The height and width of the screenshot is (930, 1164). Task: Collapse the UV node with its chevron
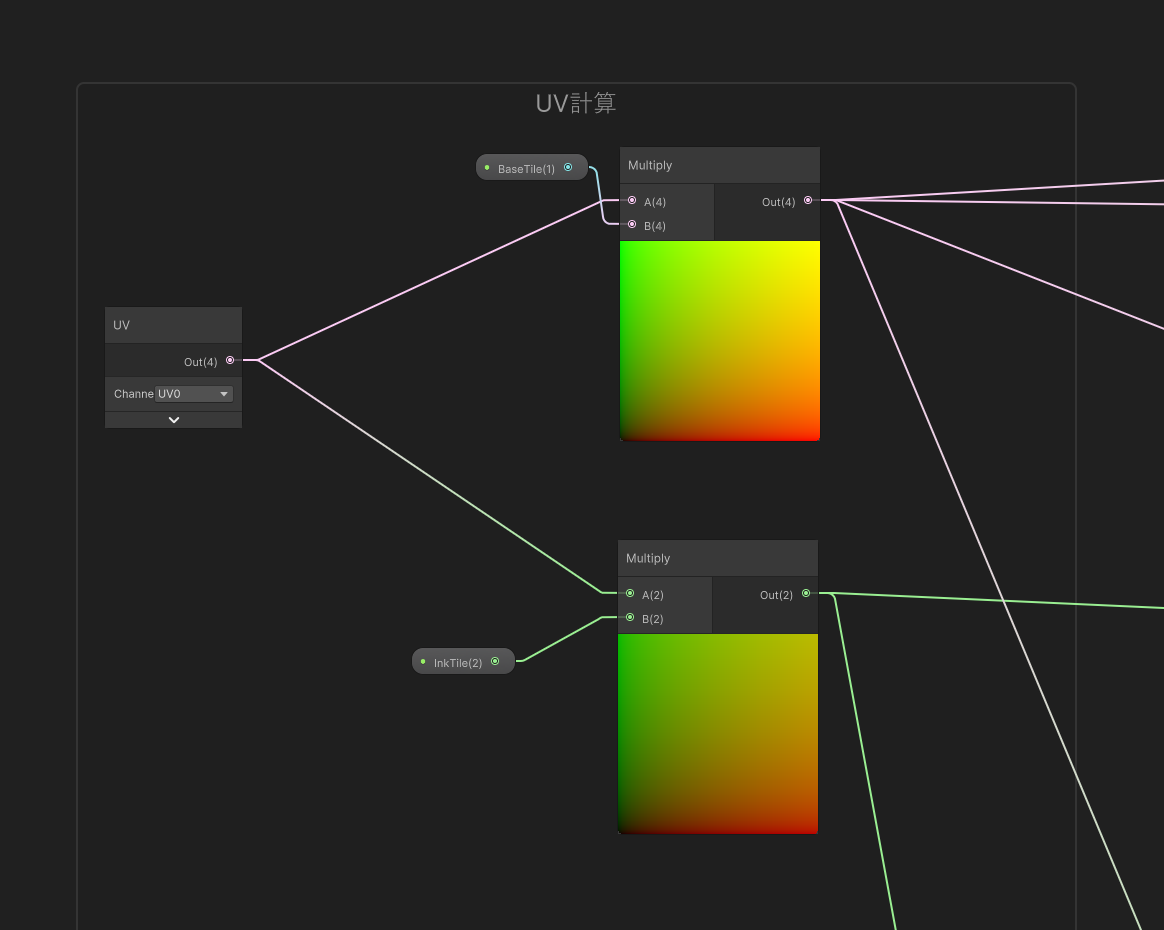[x=174, y=420]
